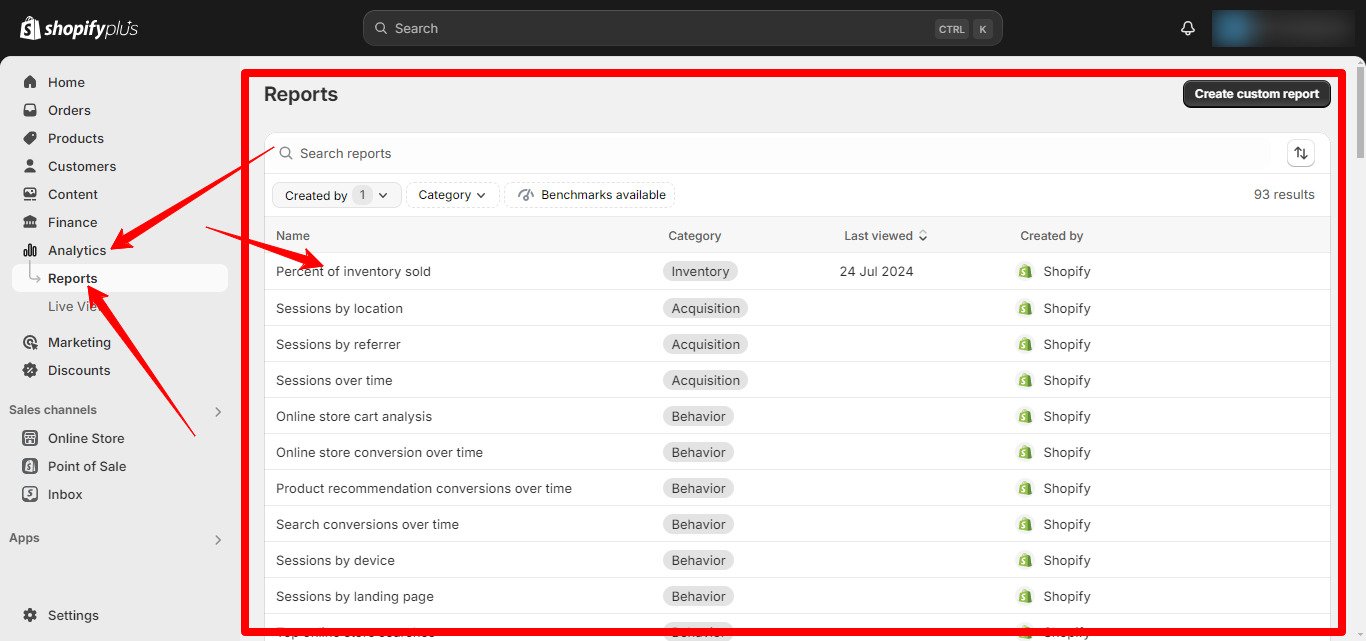Open the Percent of inventory sold report
The height and width of the screenshot is (641, 1366).
352,271
